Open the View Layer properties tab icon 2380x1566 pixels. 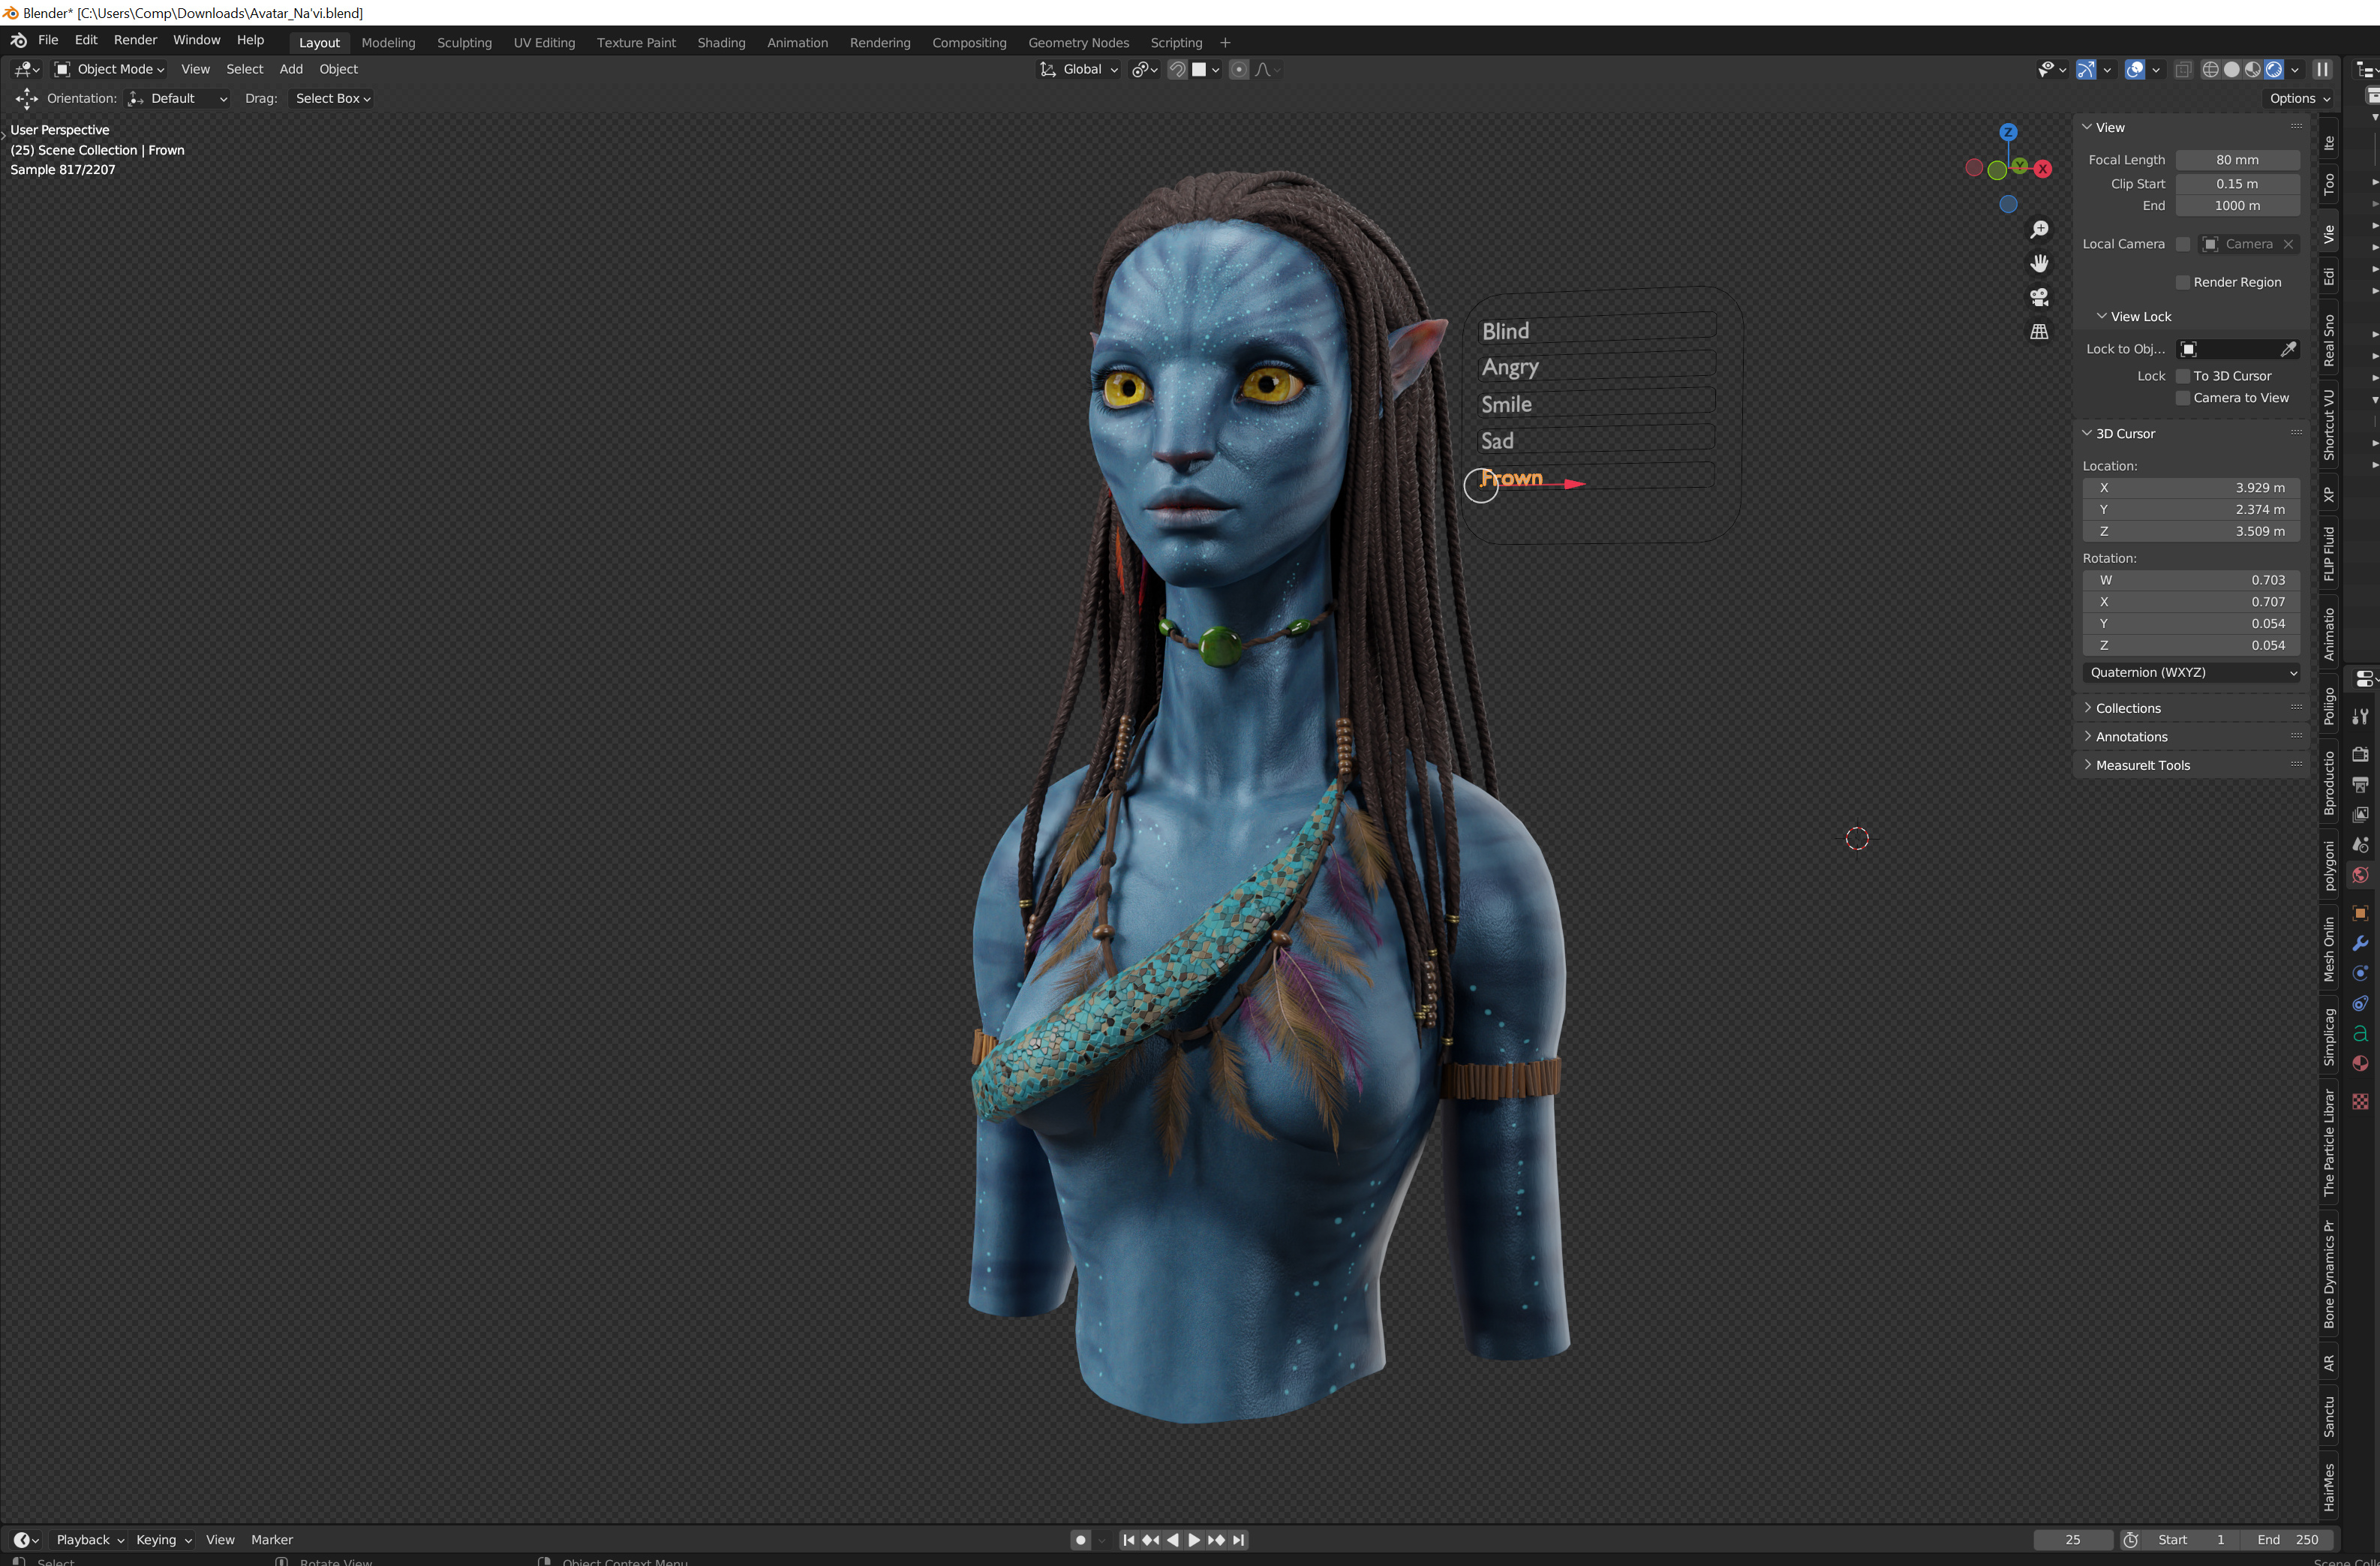2360,814
